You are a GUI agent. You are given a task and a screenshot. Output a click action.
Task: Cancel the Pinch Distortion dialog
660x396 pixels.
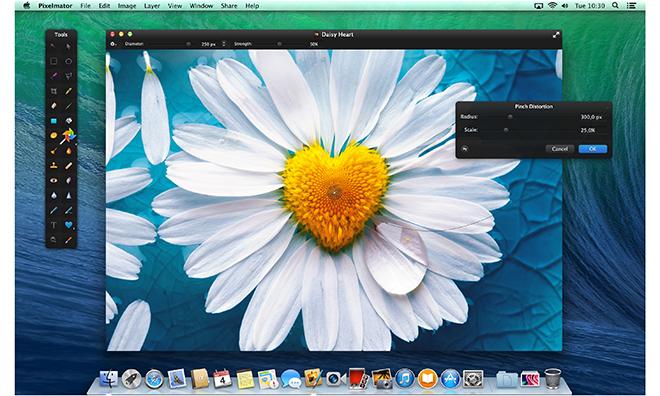coord(559,149)
